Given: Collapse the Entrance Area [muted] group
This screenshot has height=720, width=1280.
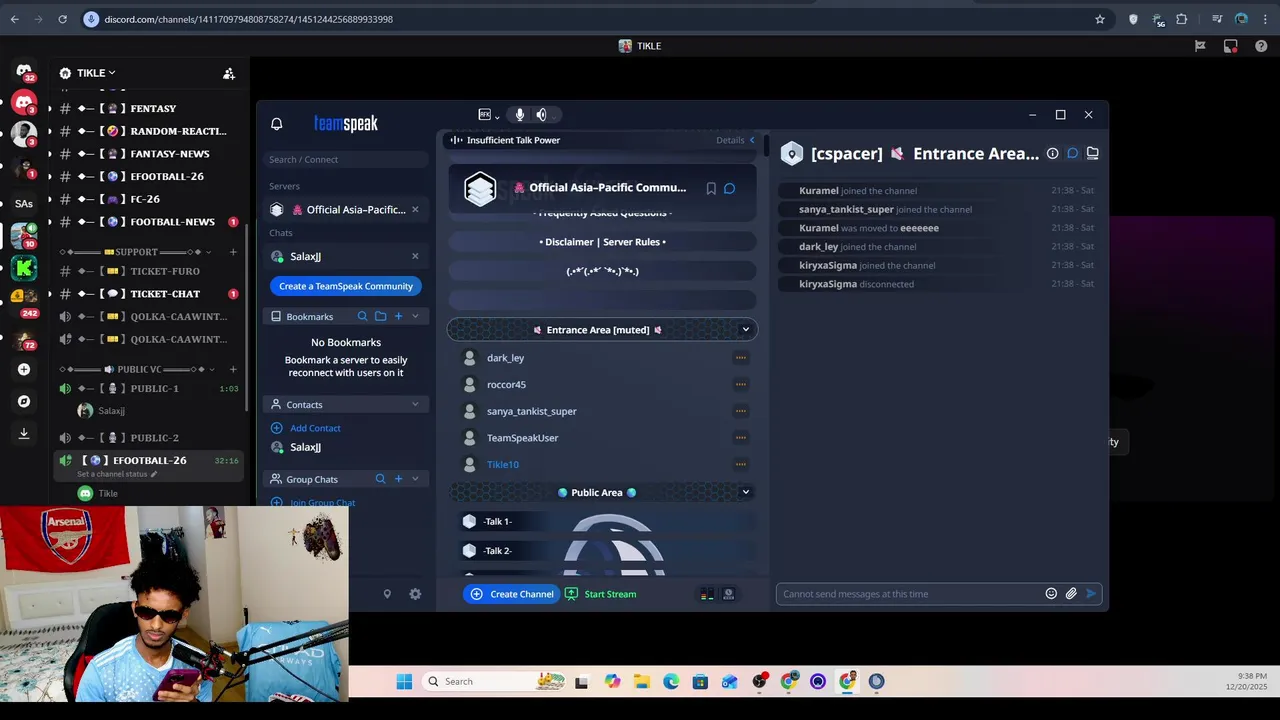Looking at the screenshot, I should (x=745, y=329).
